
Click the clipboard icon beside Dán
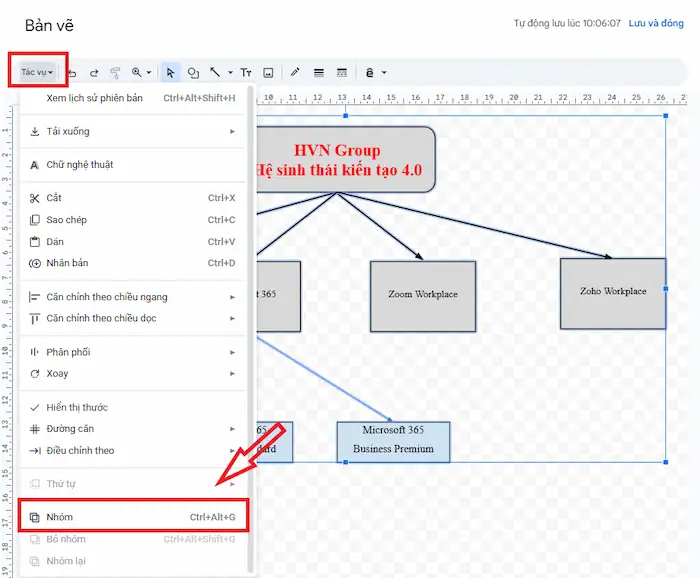(x=34, y=241)
